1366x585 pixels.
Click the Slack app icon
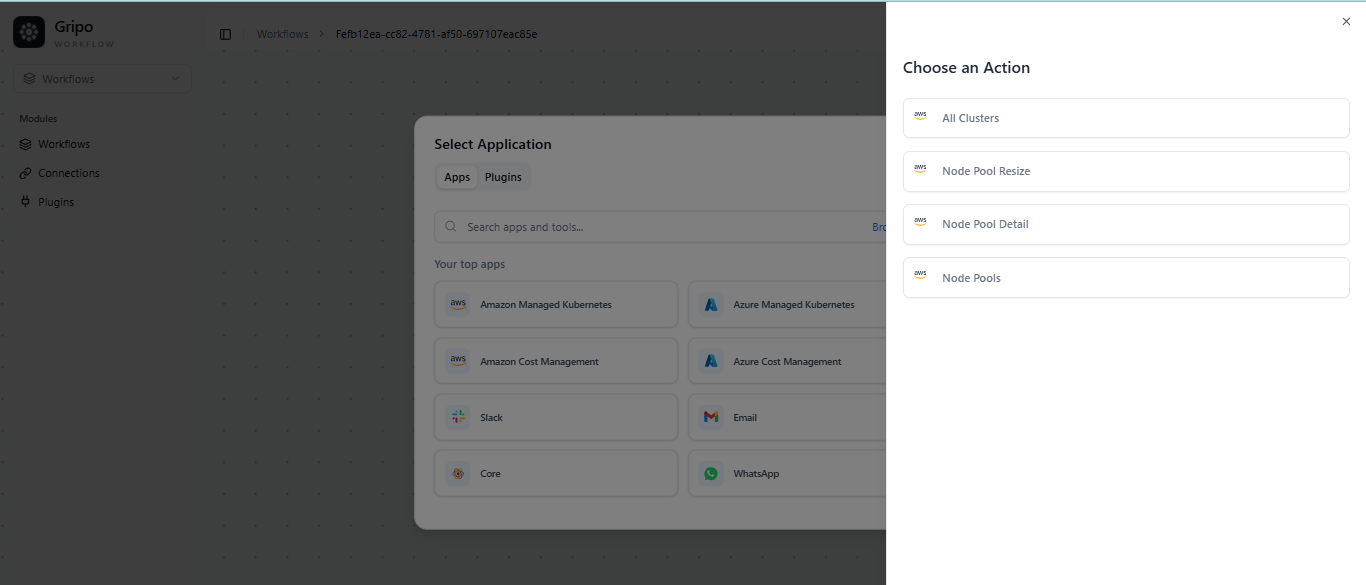point(458,417)
